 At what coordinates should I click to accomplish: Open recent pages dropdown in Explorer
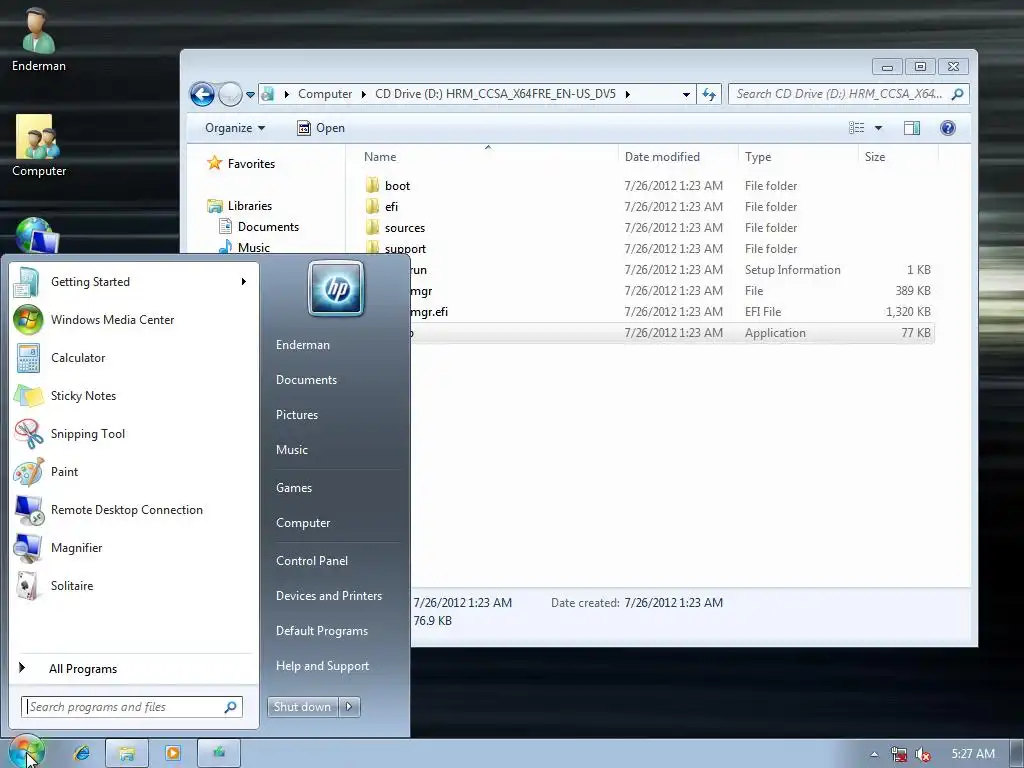[x=250, y=95]
